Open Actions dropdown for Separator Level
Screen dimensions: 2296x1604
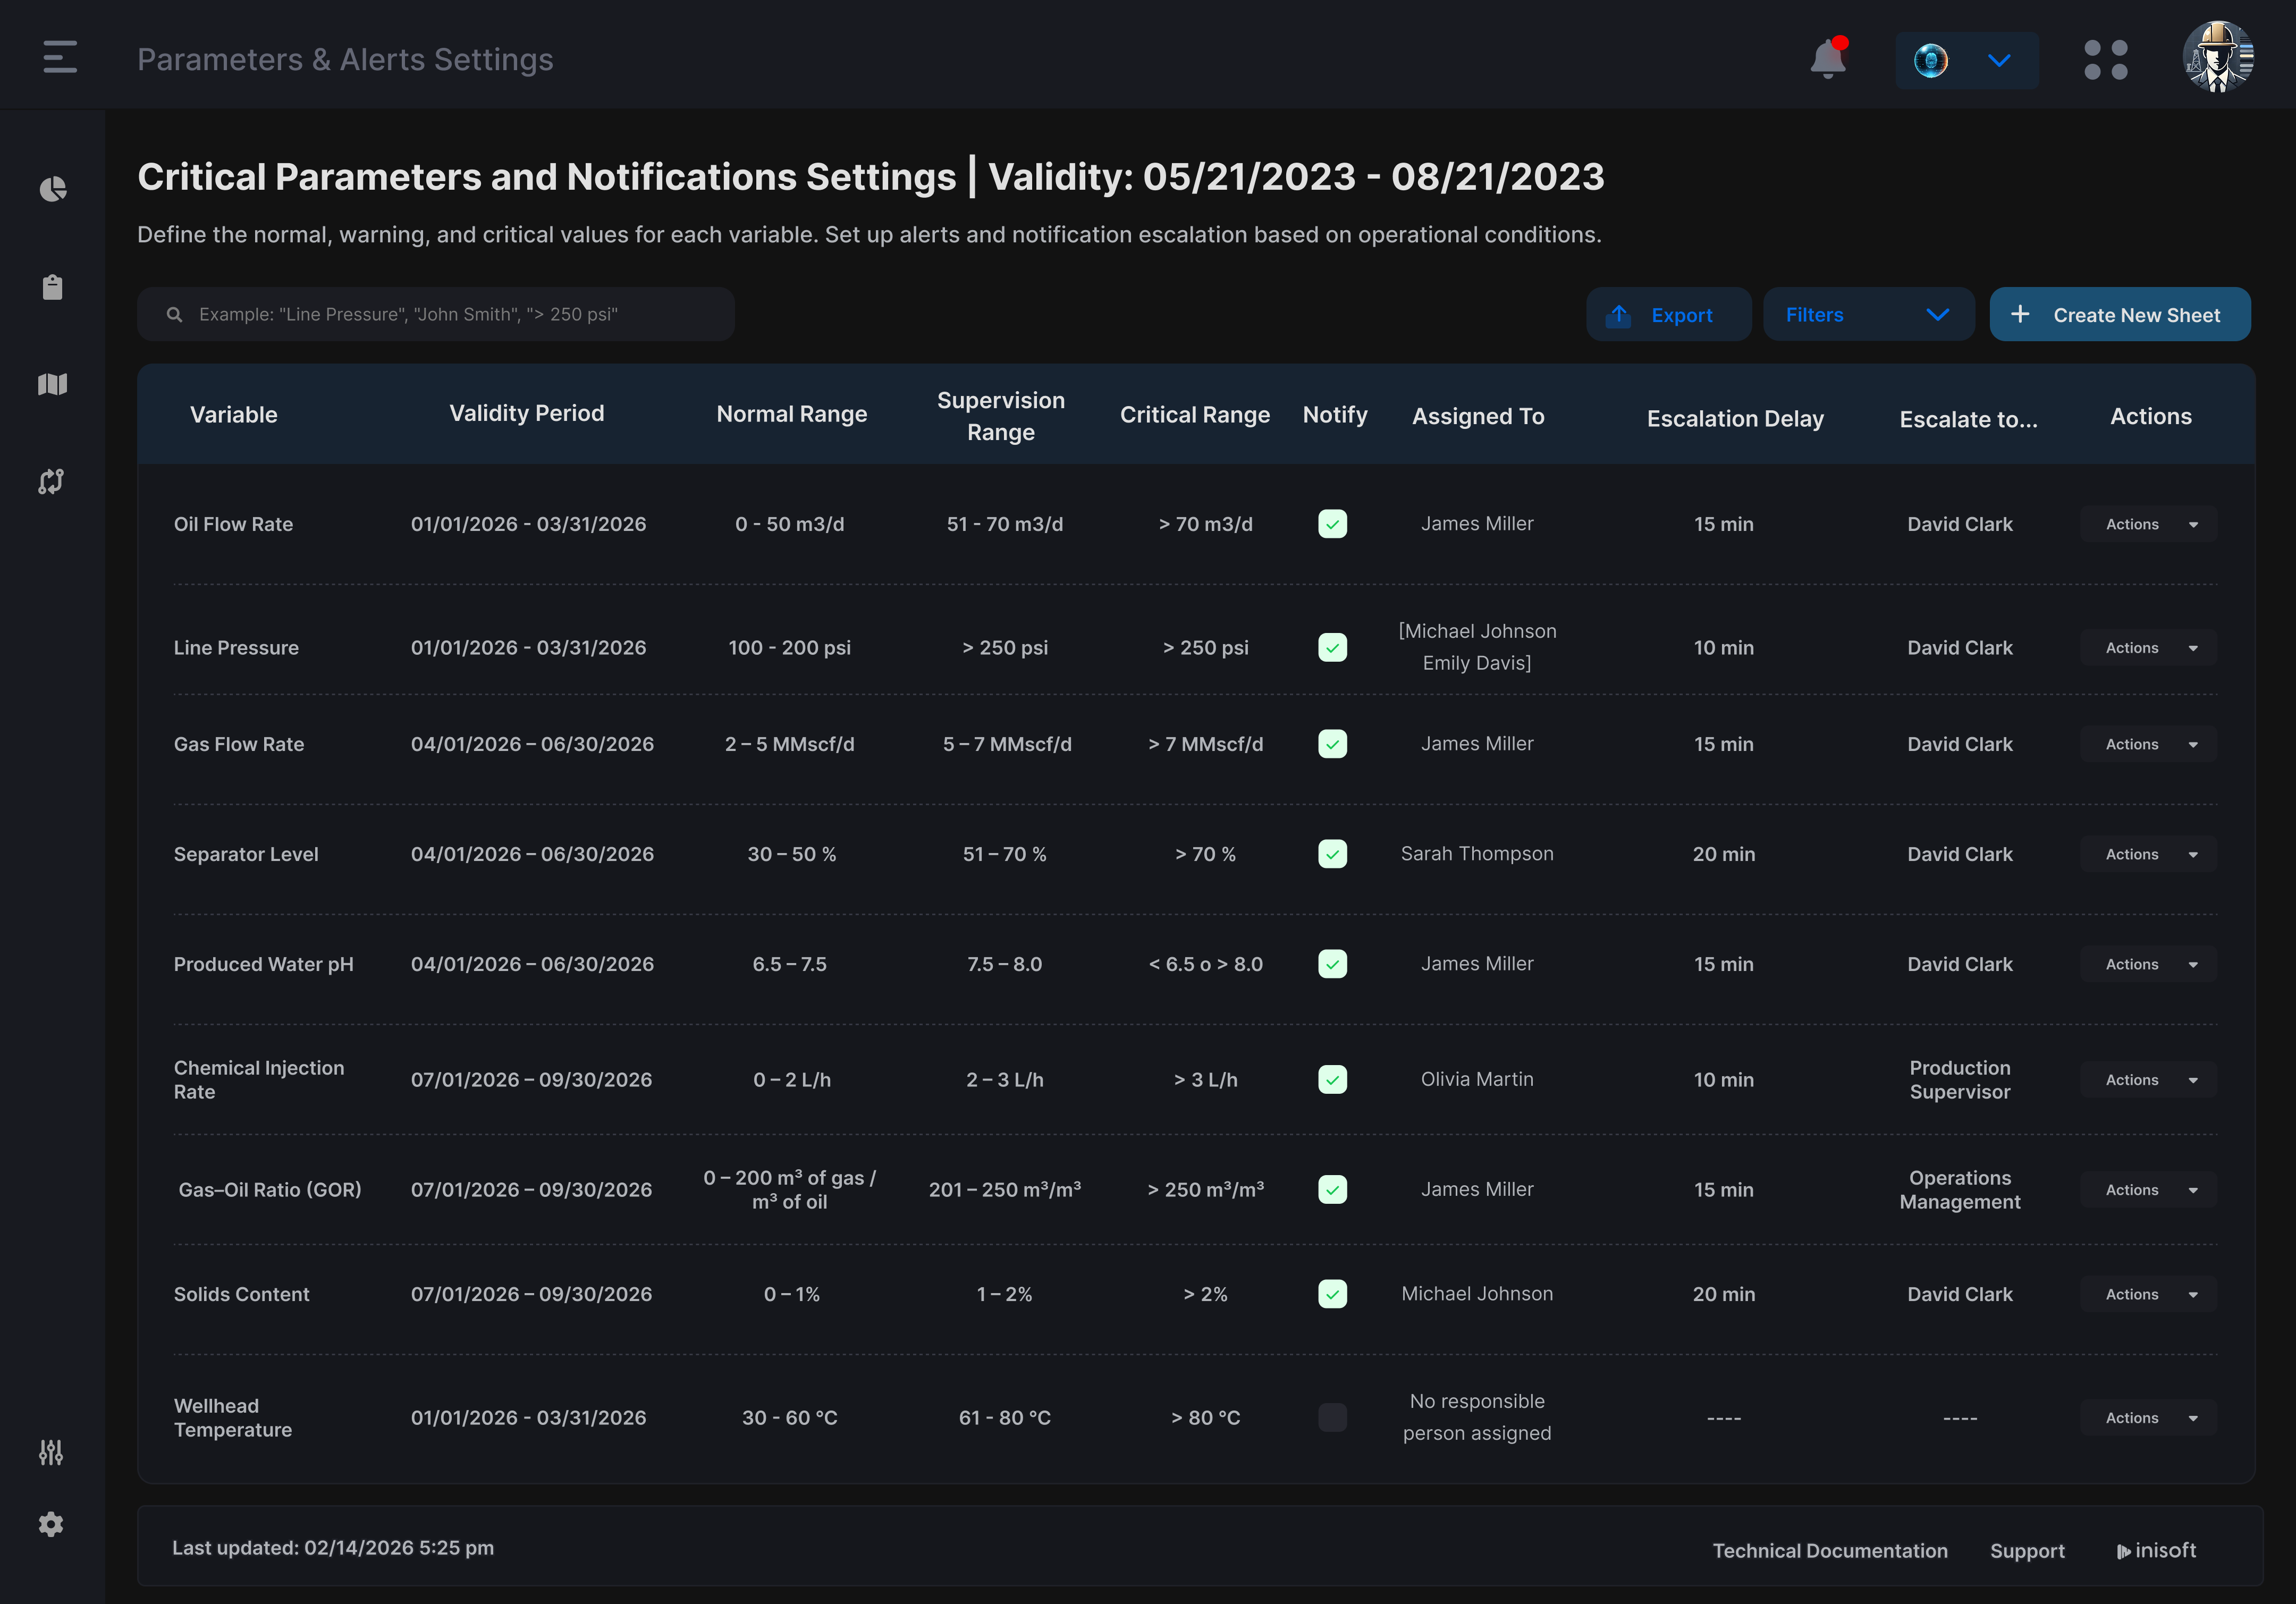click(2148, 854)
